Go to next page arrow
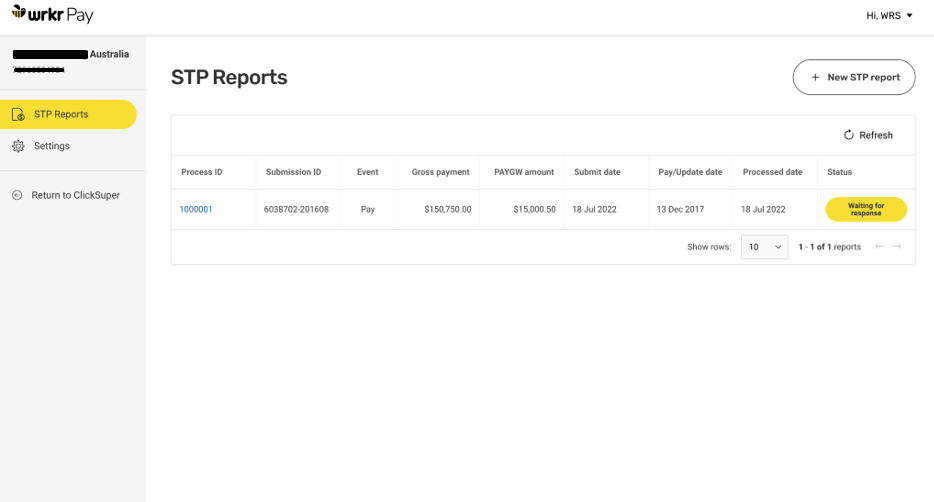 [x=896, y=246]
